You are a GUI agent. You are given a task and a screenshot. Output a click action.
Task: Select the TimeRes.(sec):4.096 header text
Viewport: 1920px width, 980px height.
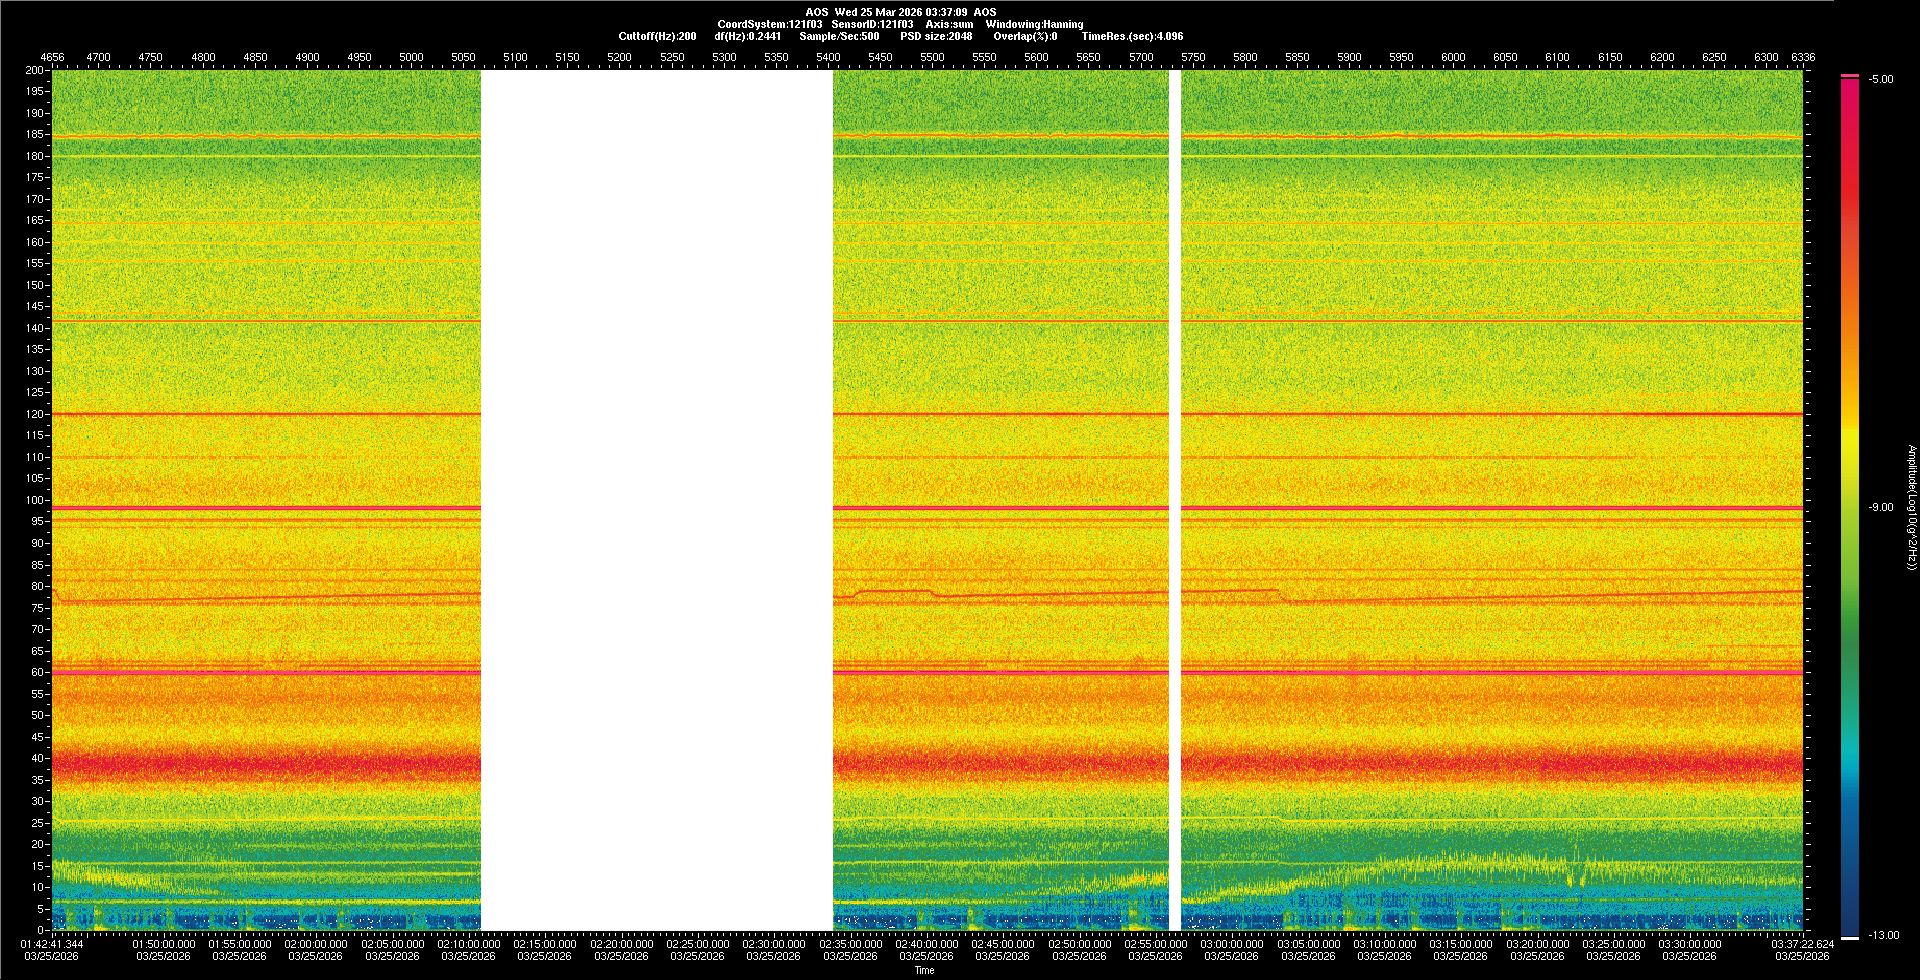coord(1131,36)
